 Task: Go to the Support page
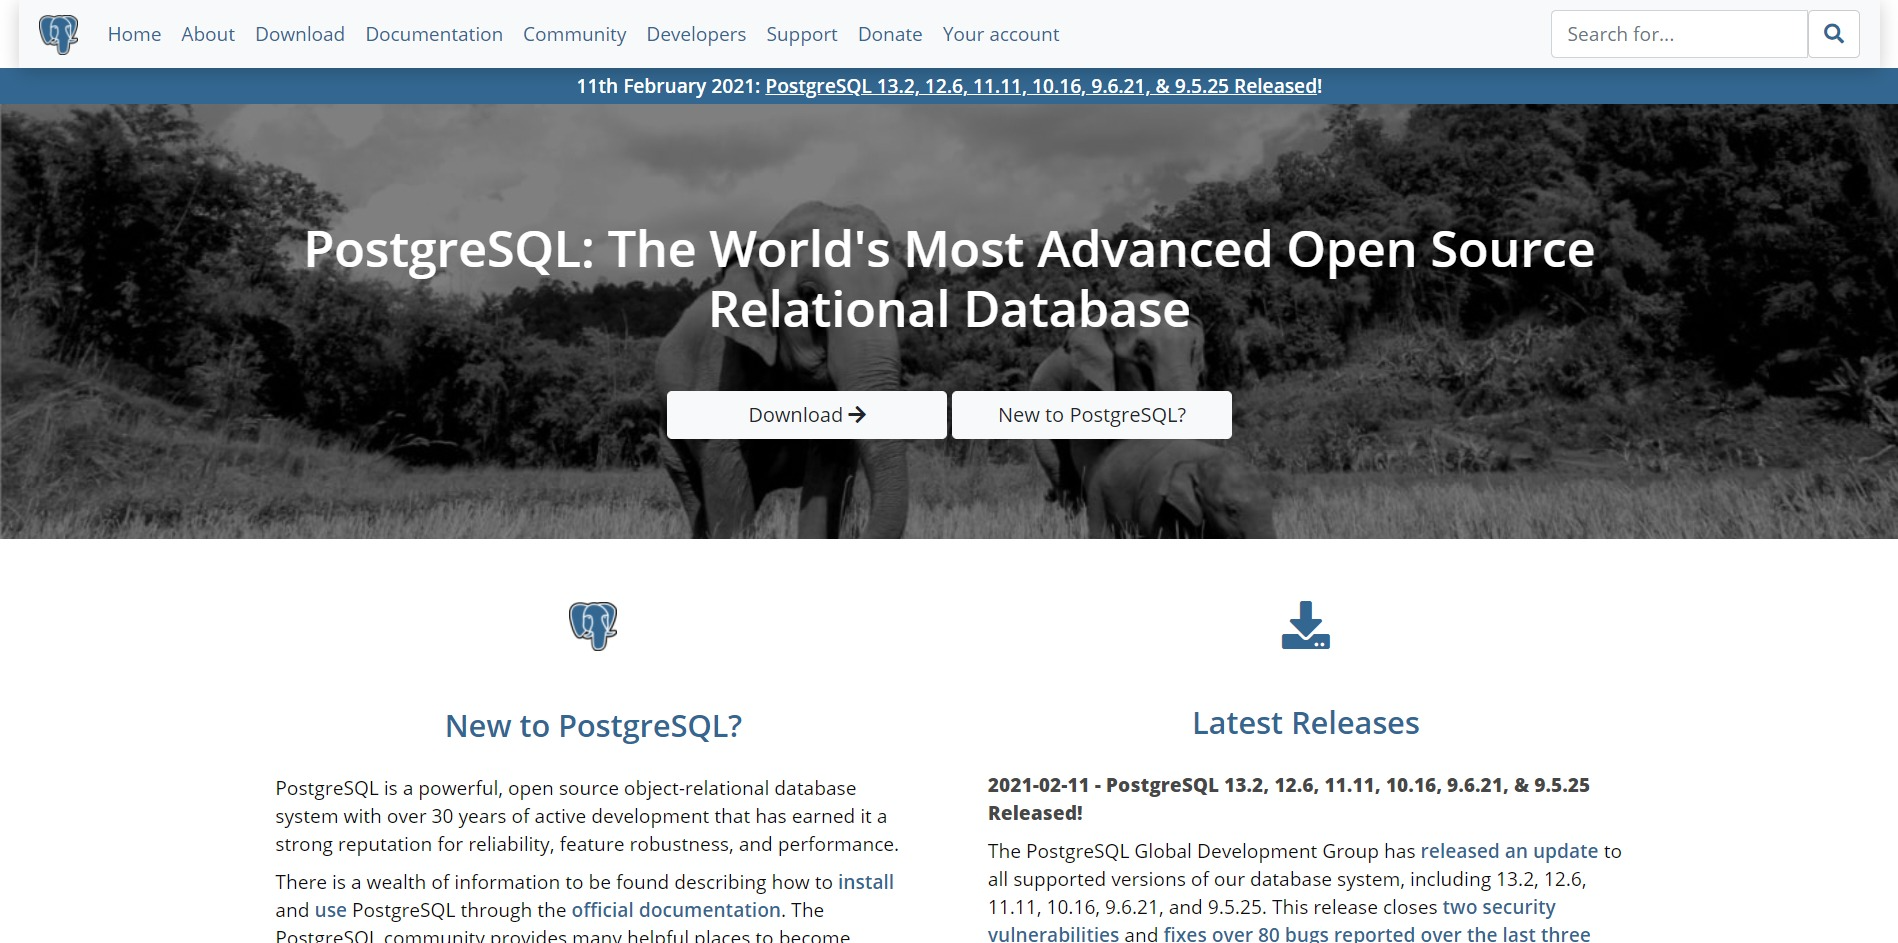[802, 34]
